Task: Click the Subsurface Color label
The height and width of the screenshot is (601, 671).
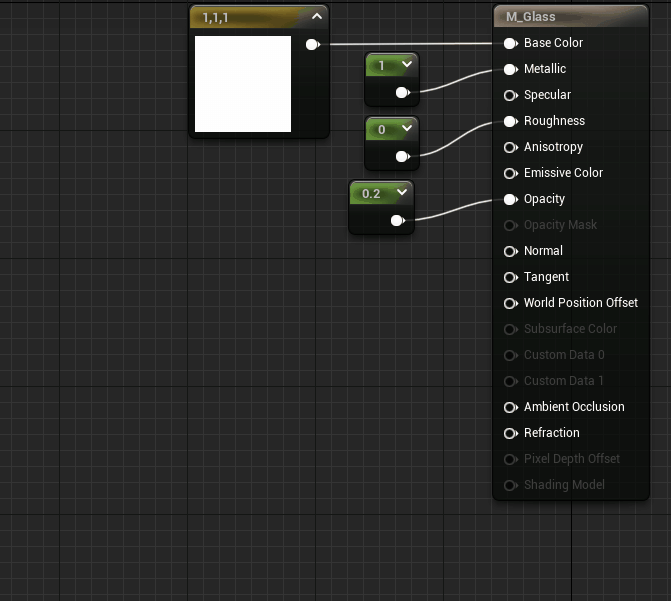Action: [x=570, y=329]
